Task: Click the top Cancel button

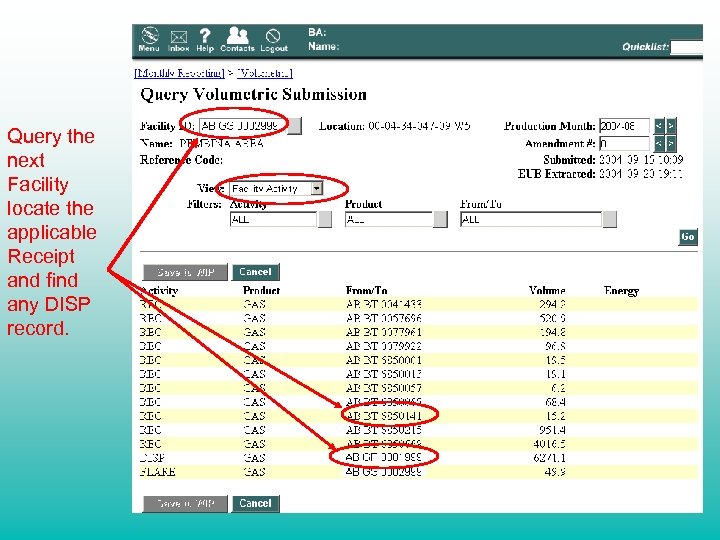Action: [255, 272]
